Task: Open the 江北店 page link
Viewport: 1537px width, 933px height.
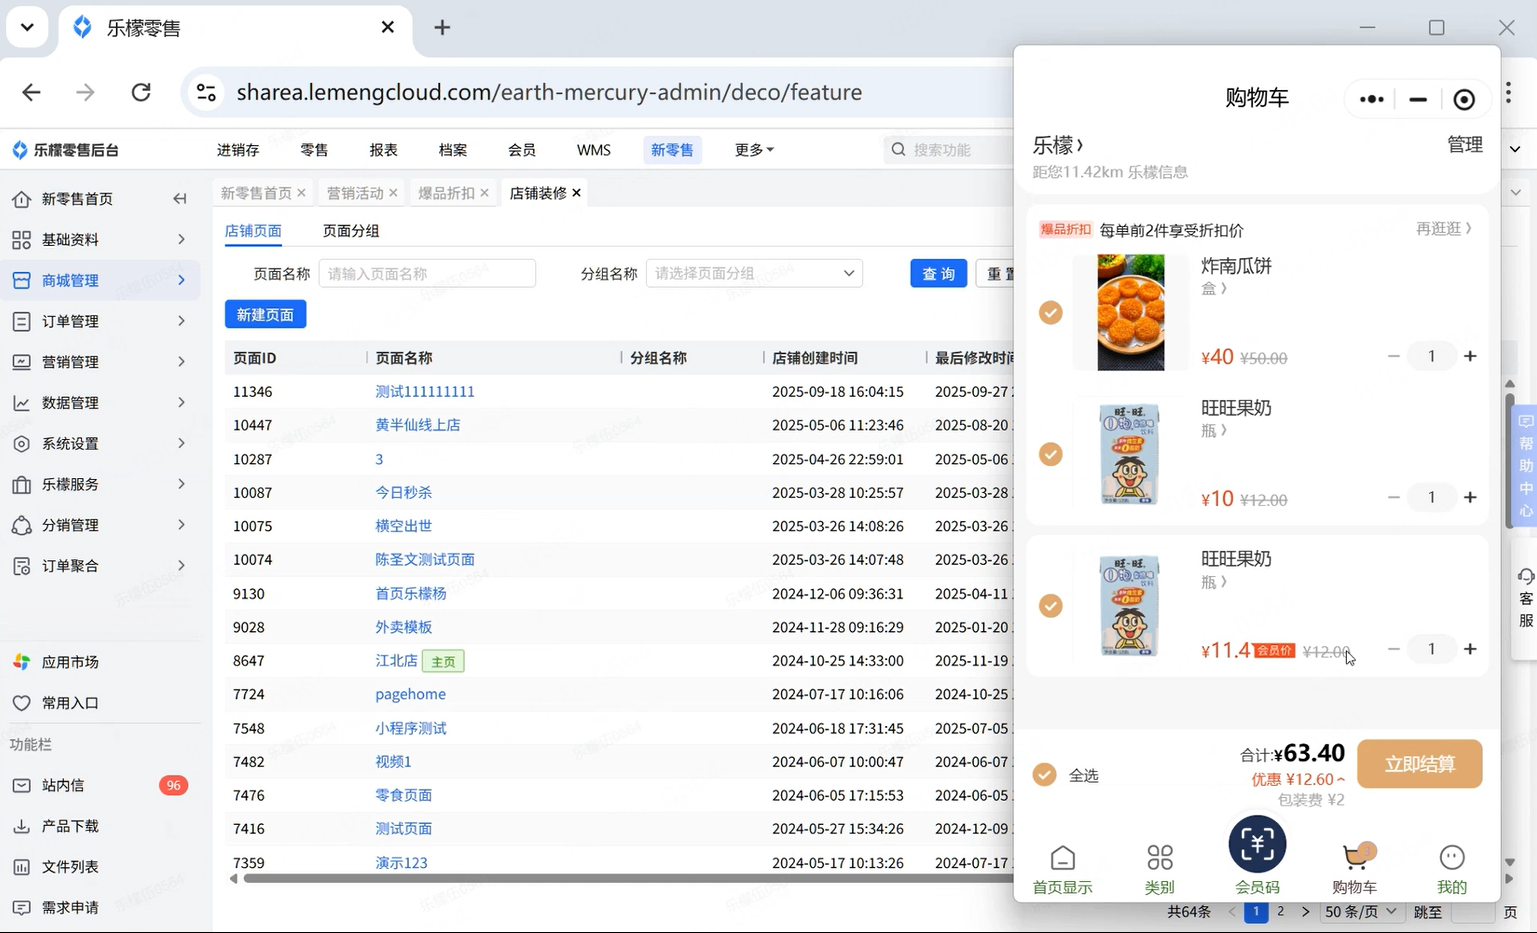Action: [x=396, y=661]
